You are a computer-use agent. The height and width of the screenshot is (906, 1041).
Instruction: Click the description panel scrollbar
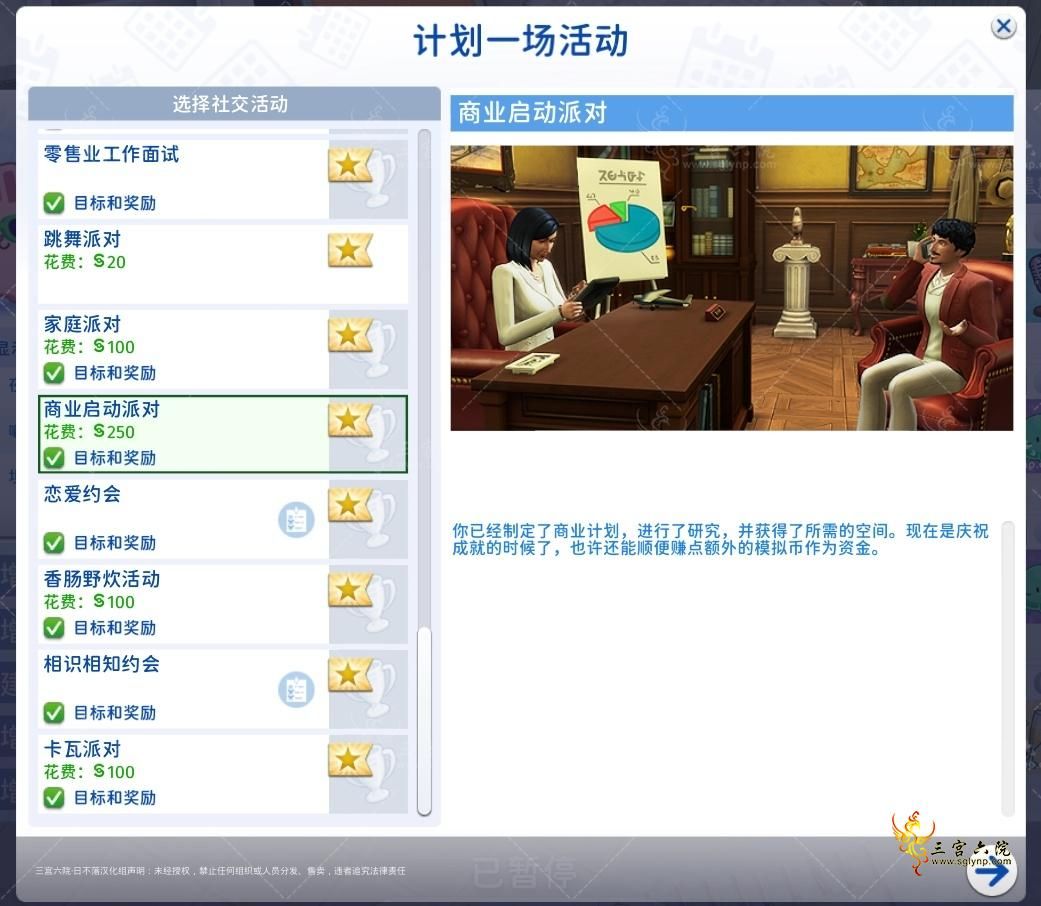(1008, 668)
